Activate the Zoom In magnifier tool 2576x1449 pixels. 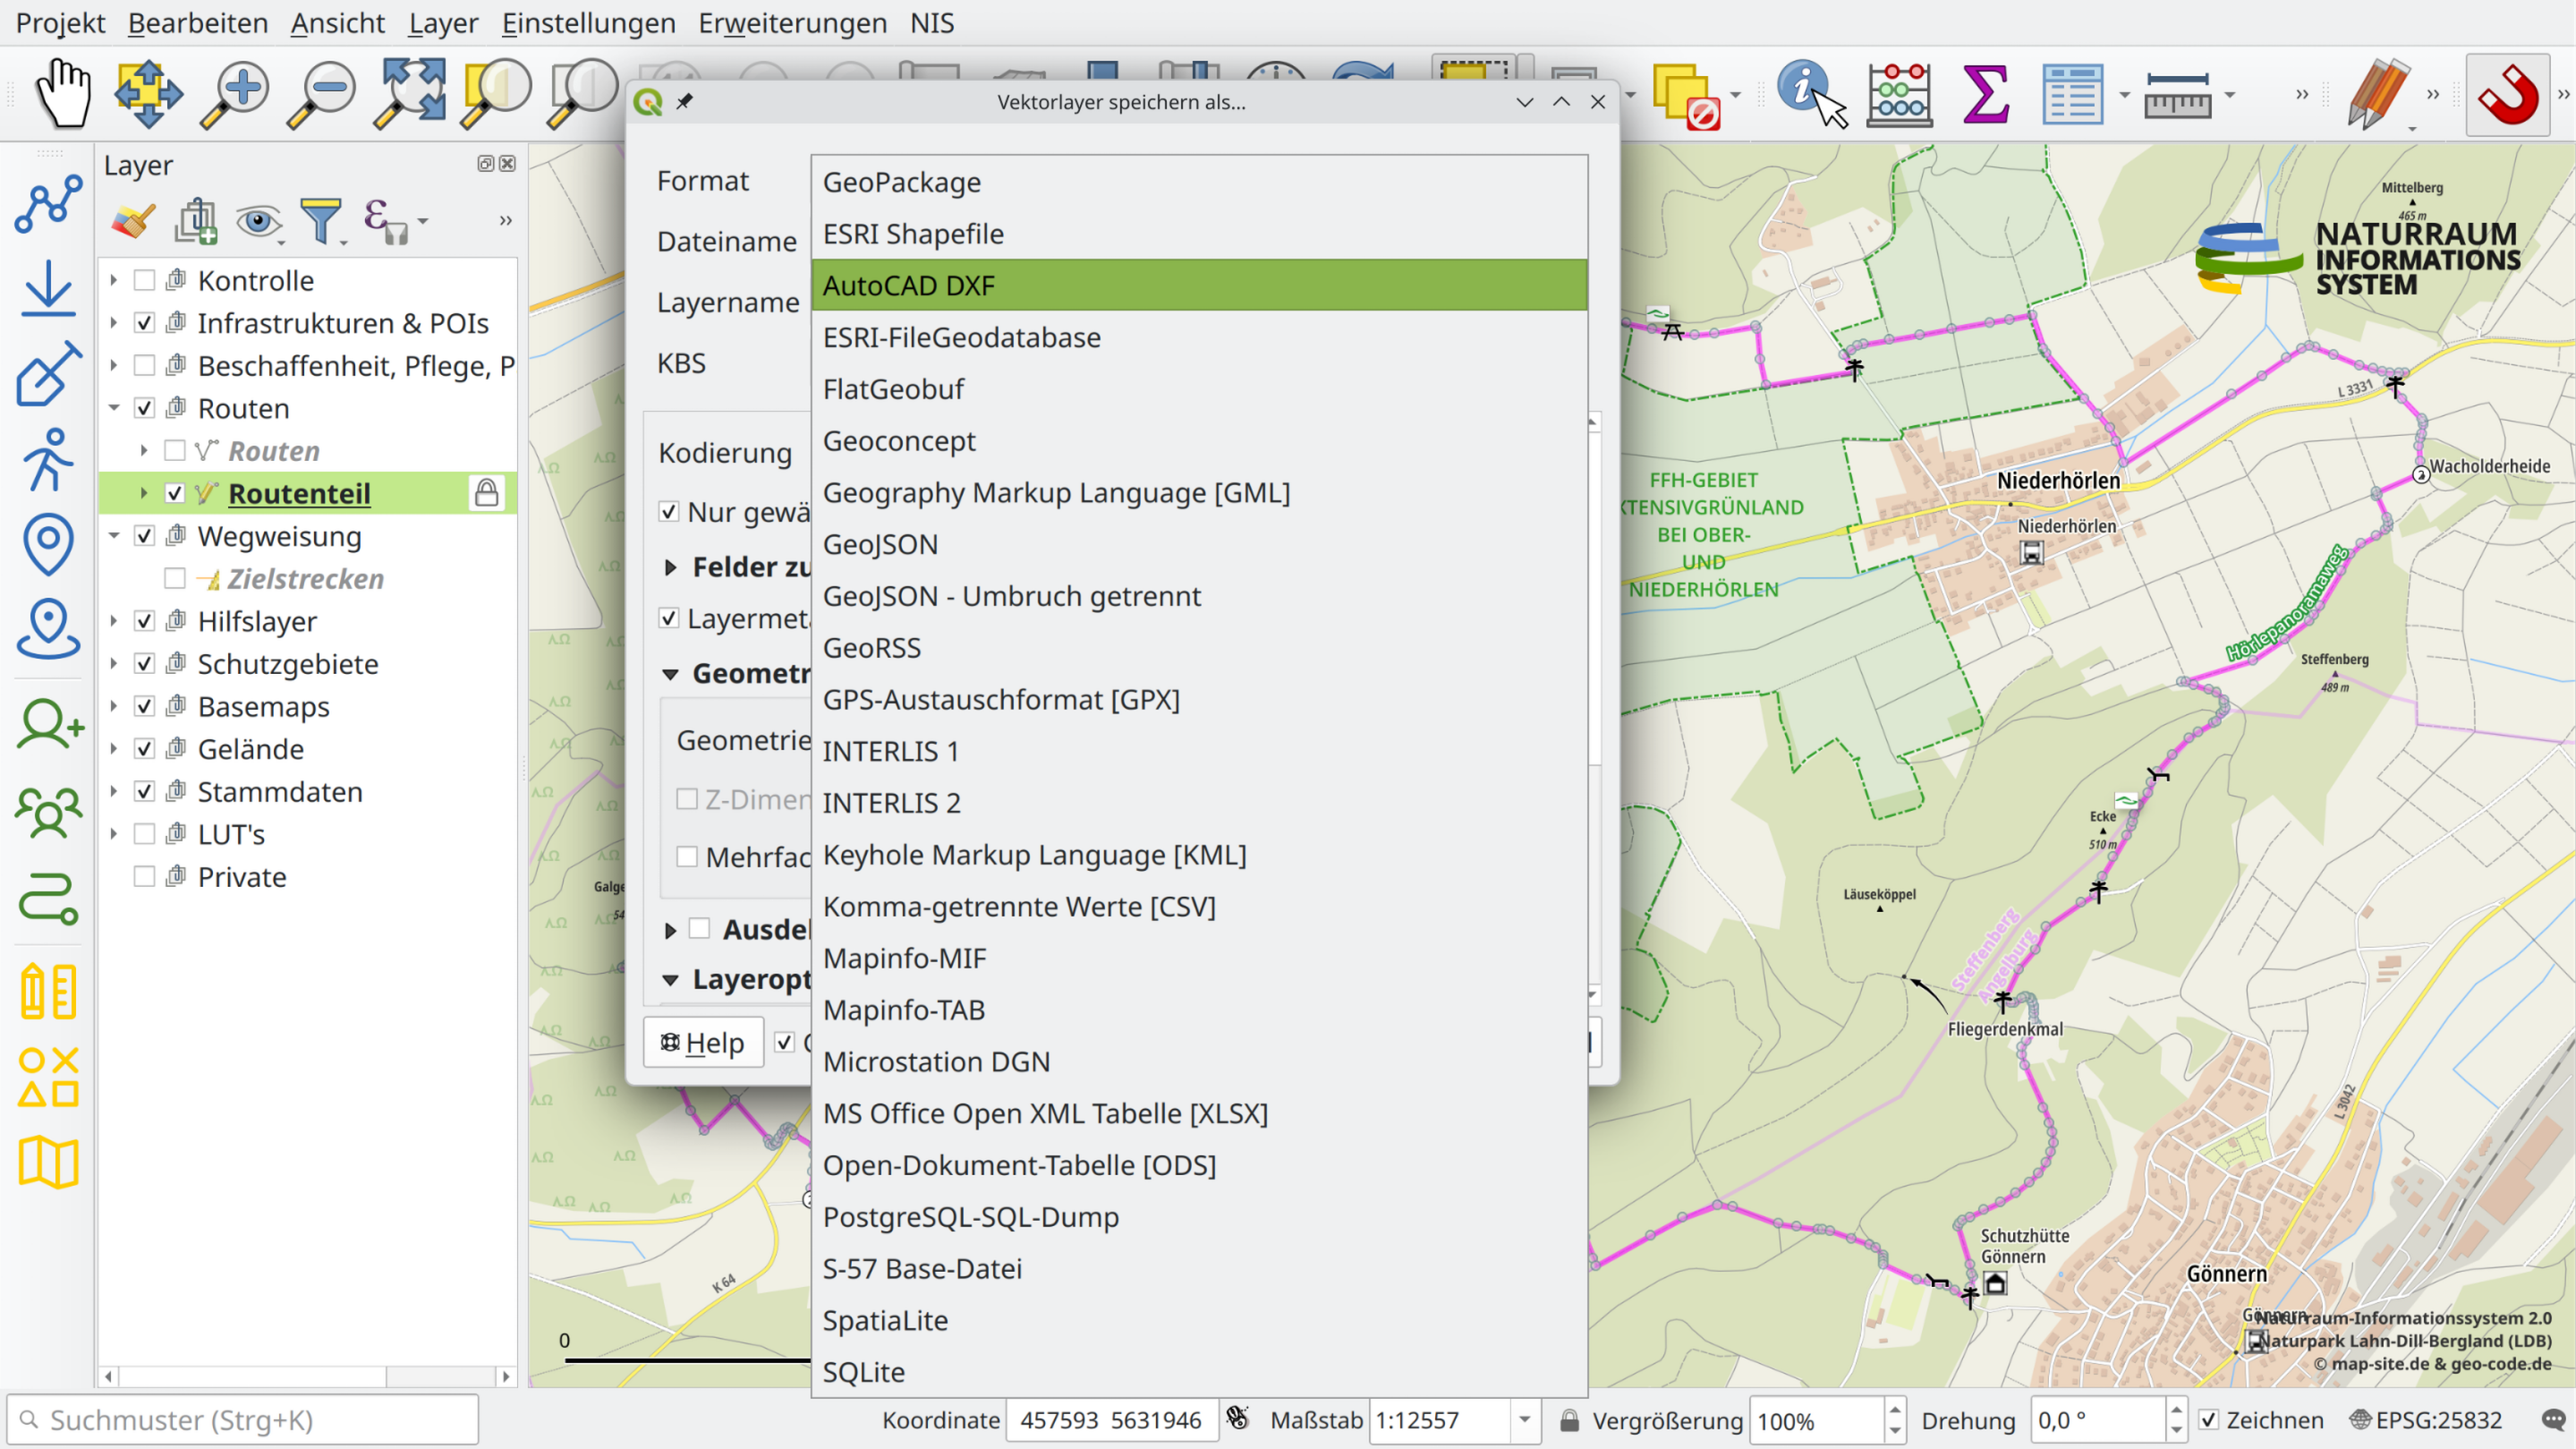click(x=235, y=95)
